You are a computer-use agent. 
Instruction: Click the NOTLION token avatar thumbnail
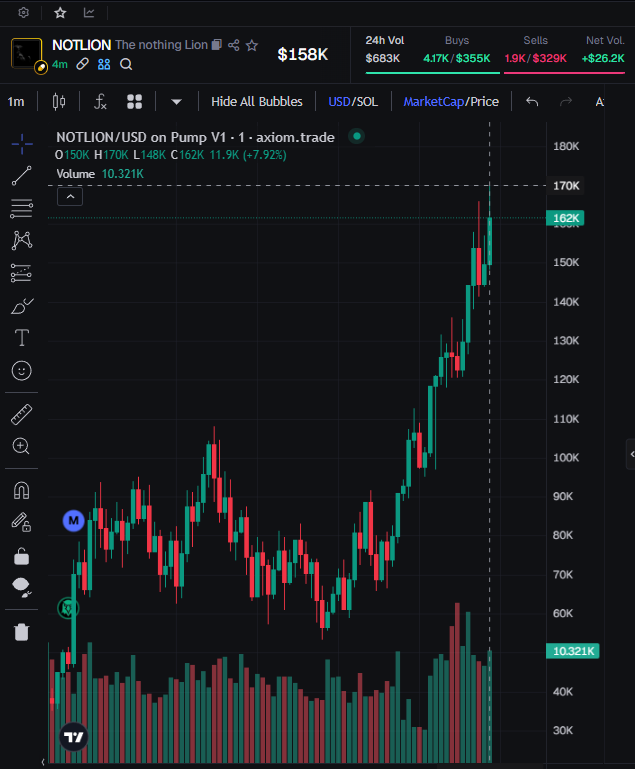point(26,53)
